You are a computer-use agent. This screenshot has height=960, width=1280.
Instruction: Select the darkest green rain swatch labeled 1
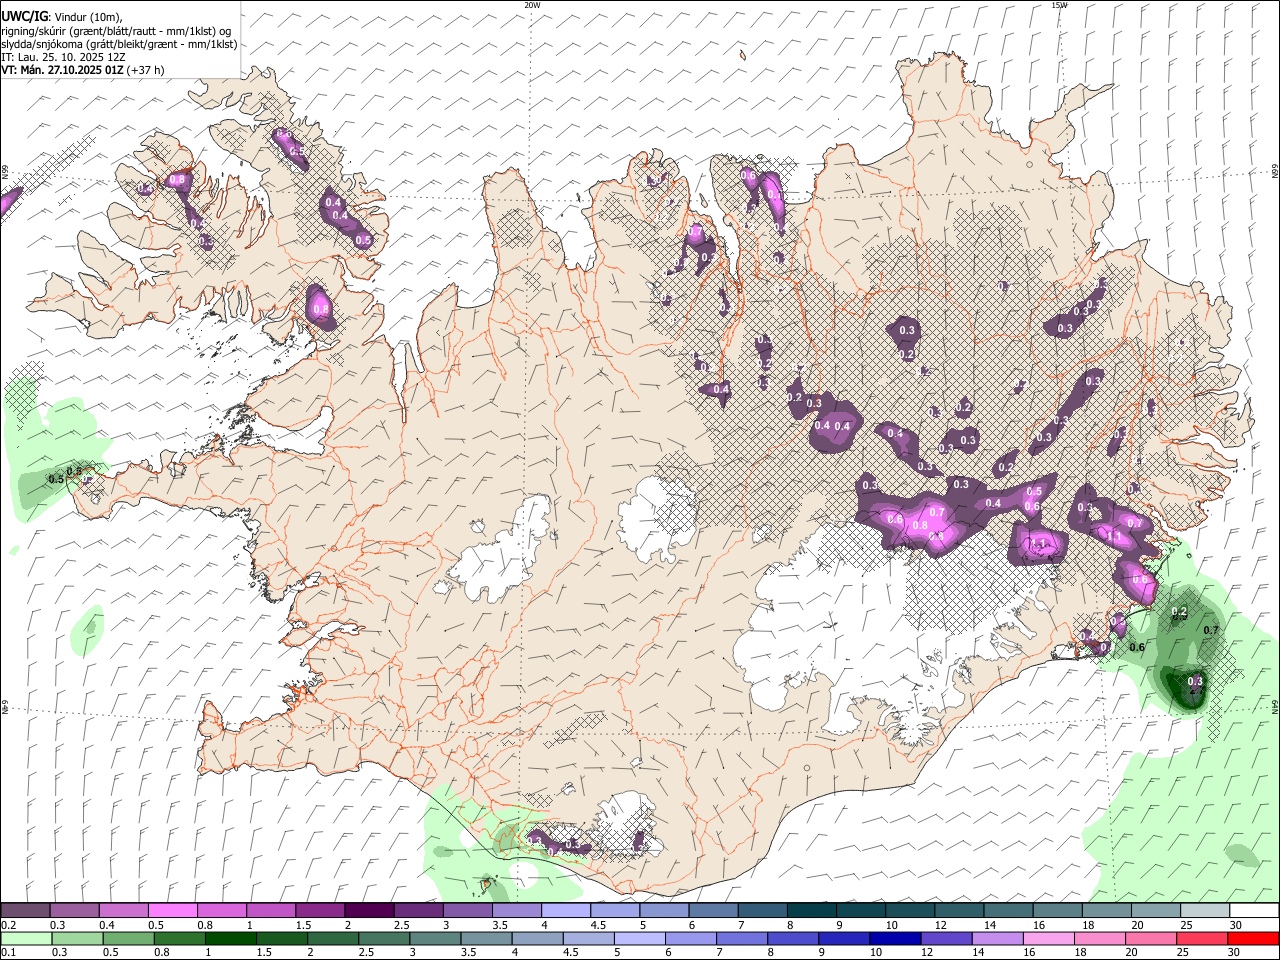click(x=230, y=939)
